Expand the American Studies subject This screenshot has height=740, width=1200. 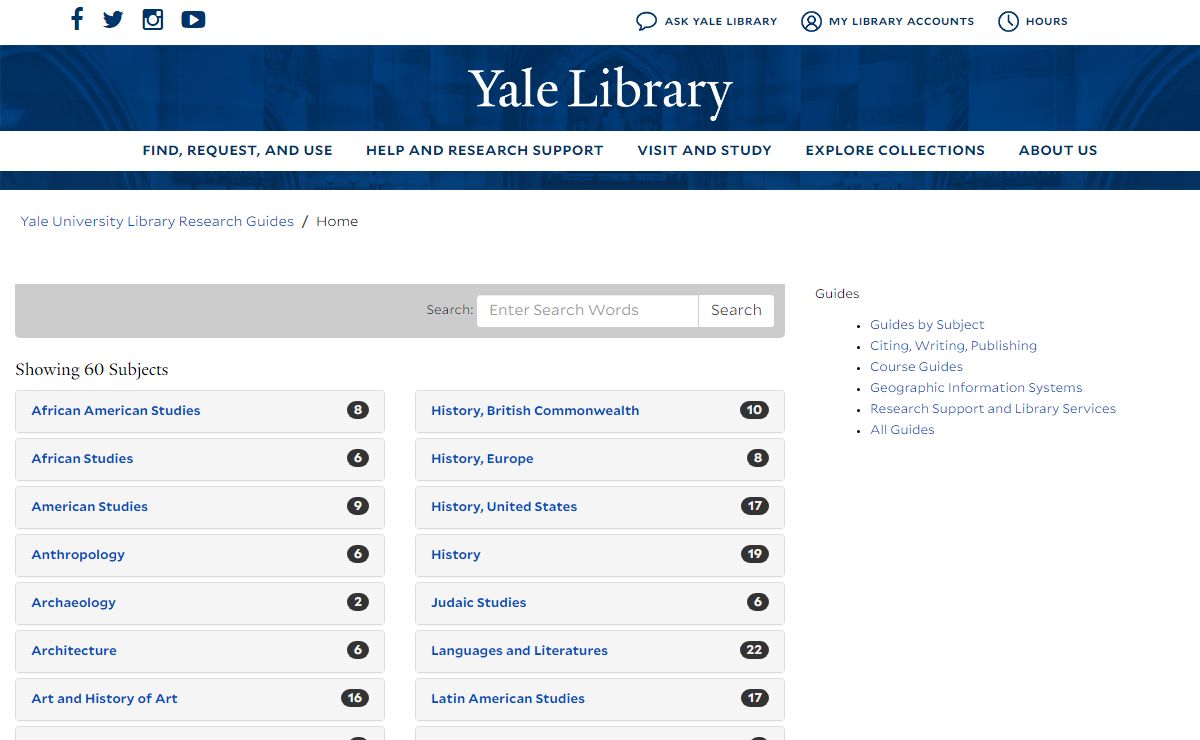200,507
